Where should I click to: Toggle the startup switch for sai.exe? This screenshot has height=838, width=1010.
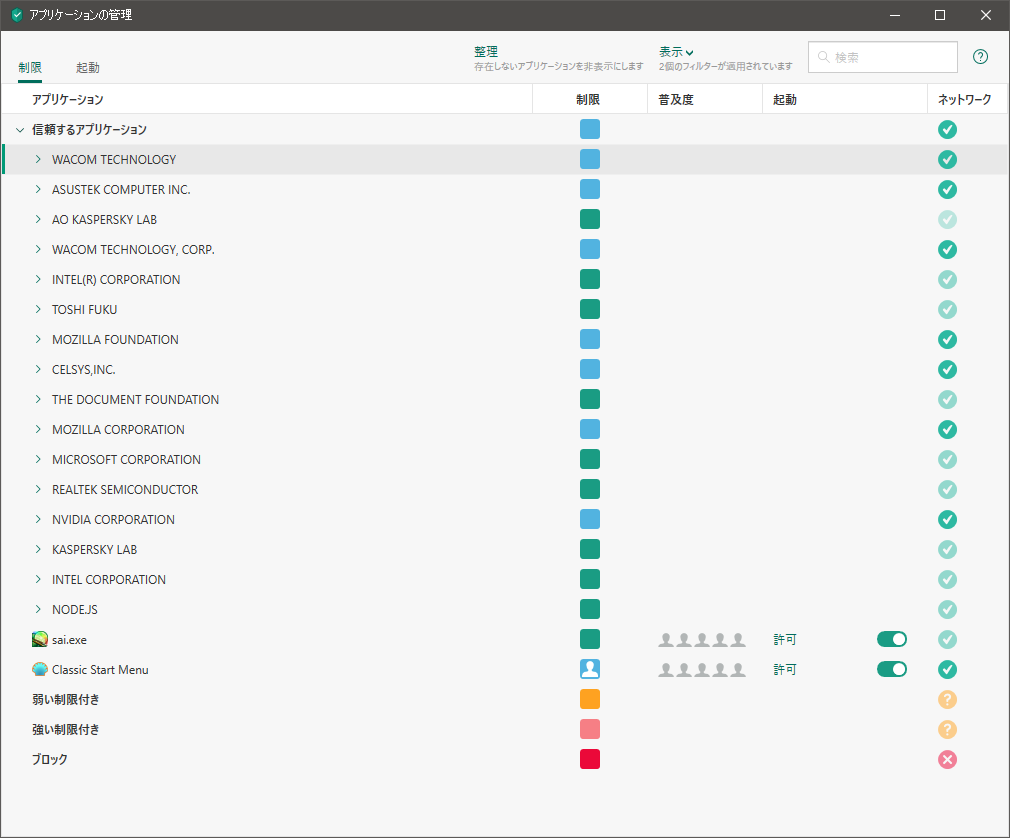[x=891, y=639]
